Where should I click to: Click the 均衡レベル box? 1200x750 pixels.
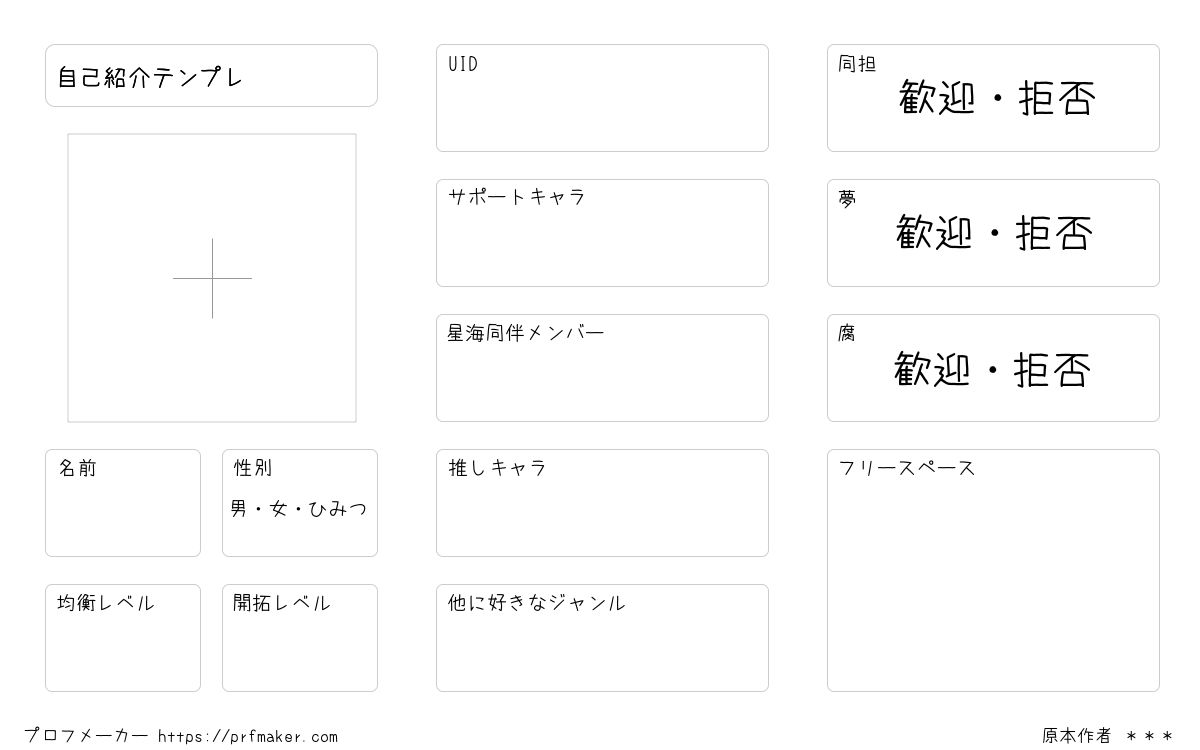[123, 638]
